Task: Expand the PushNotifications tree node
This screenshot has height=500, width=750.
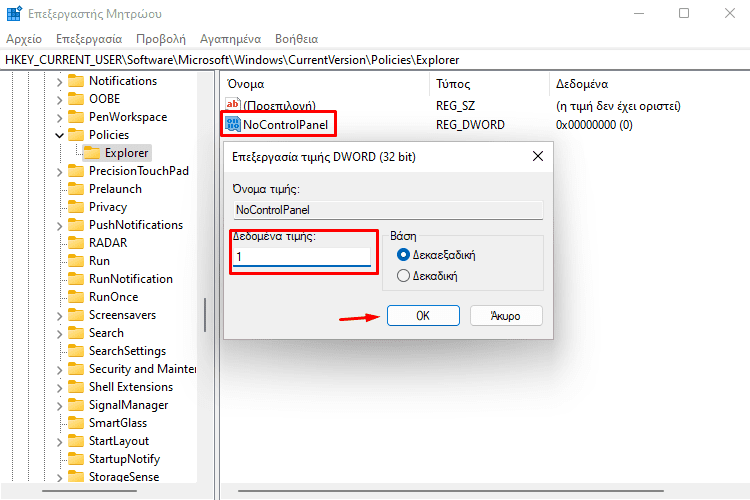Action: point(59,226)
